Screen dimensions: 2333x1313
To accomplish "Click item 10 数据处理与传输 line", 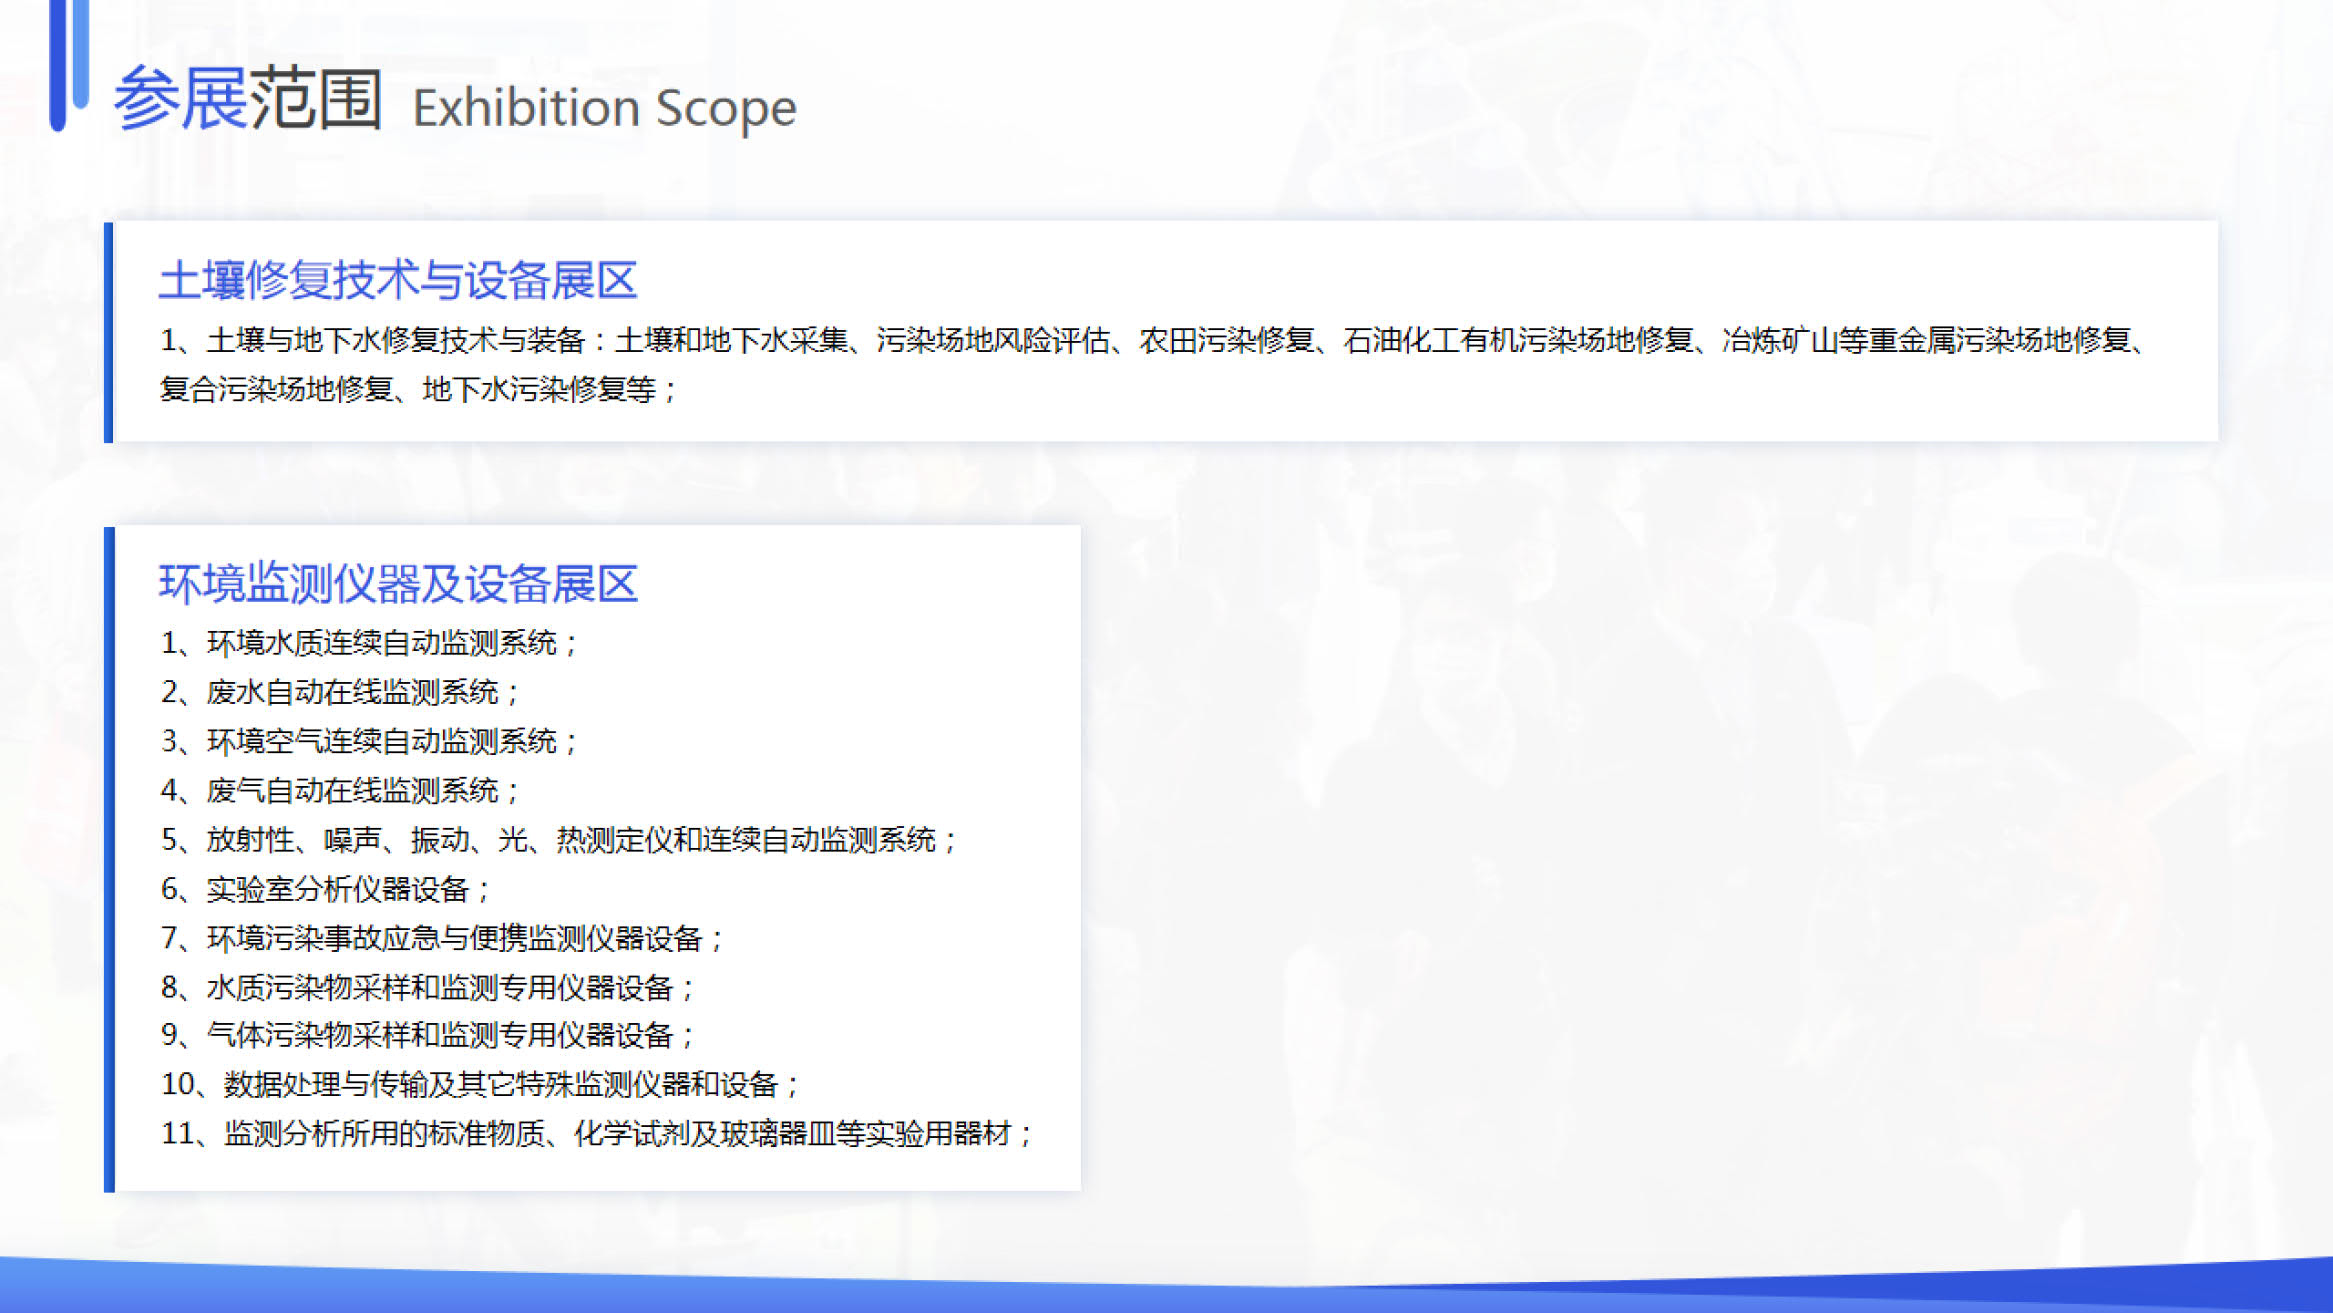I will pos(480,1084).
